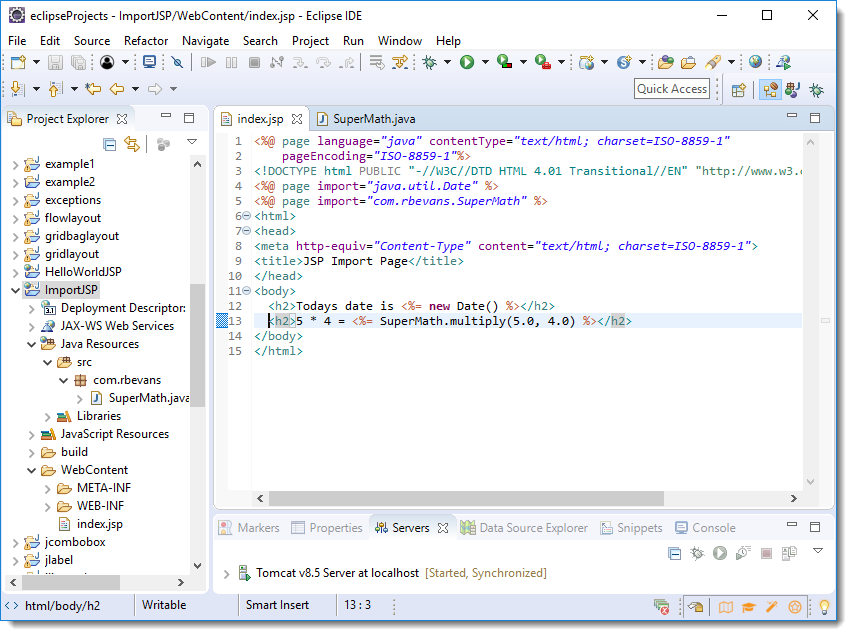This screenshot has width=852, height=636.
Task: Click the editor horizontal scrollbar
Action: [466, 498]
